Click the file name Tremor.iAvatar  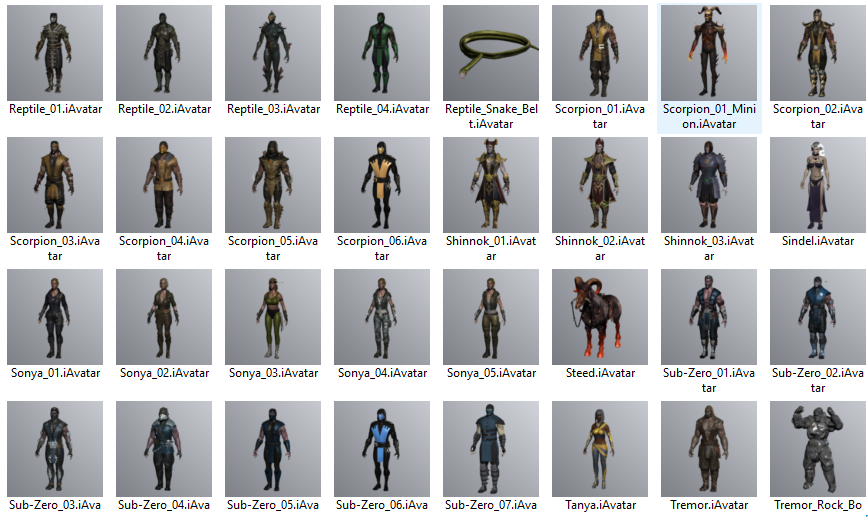click(x=709, y=505)
